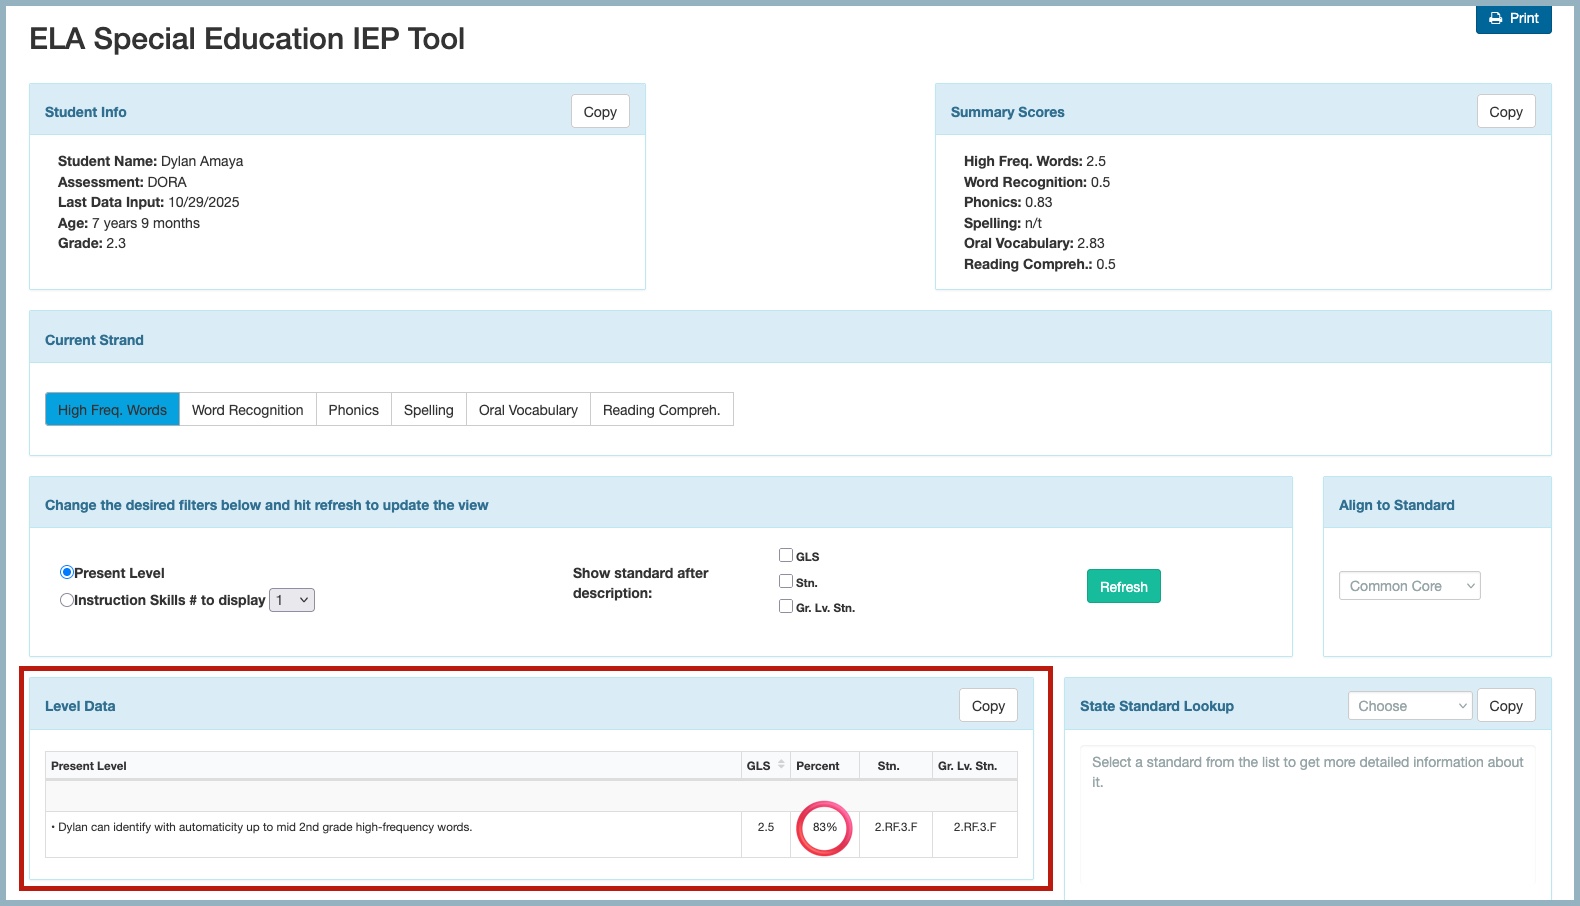Expand the Common Core standard dropdown
This screenshot has height=906, width=1580.
1409,586
